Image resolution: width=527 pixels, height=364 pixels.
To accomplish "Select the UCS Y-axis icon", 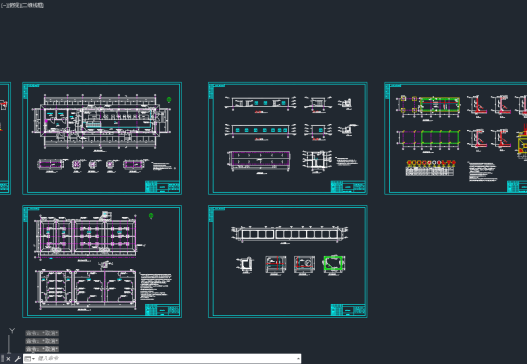I will [12, 331].
